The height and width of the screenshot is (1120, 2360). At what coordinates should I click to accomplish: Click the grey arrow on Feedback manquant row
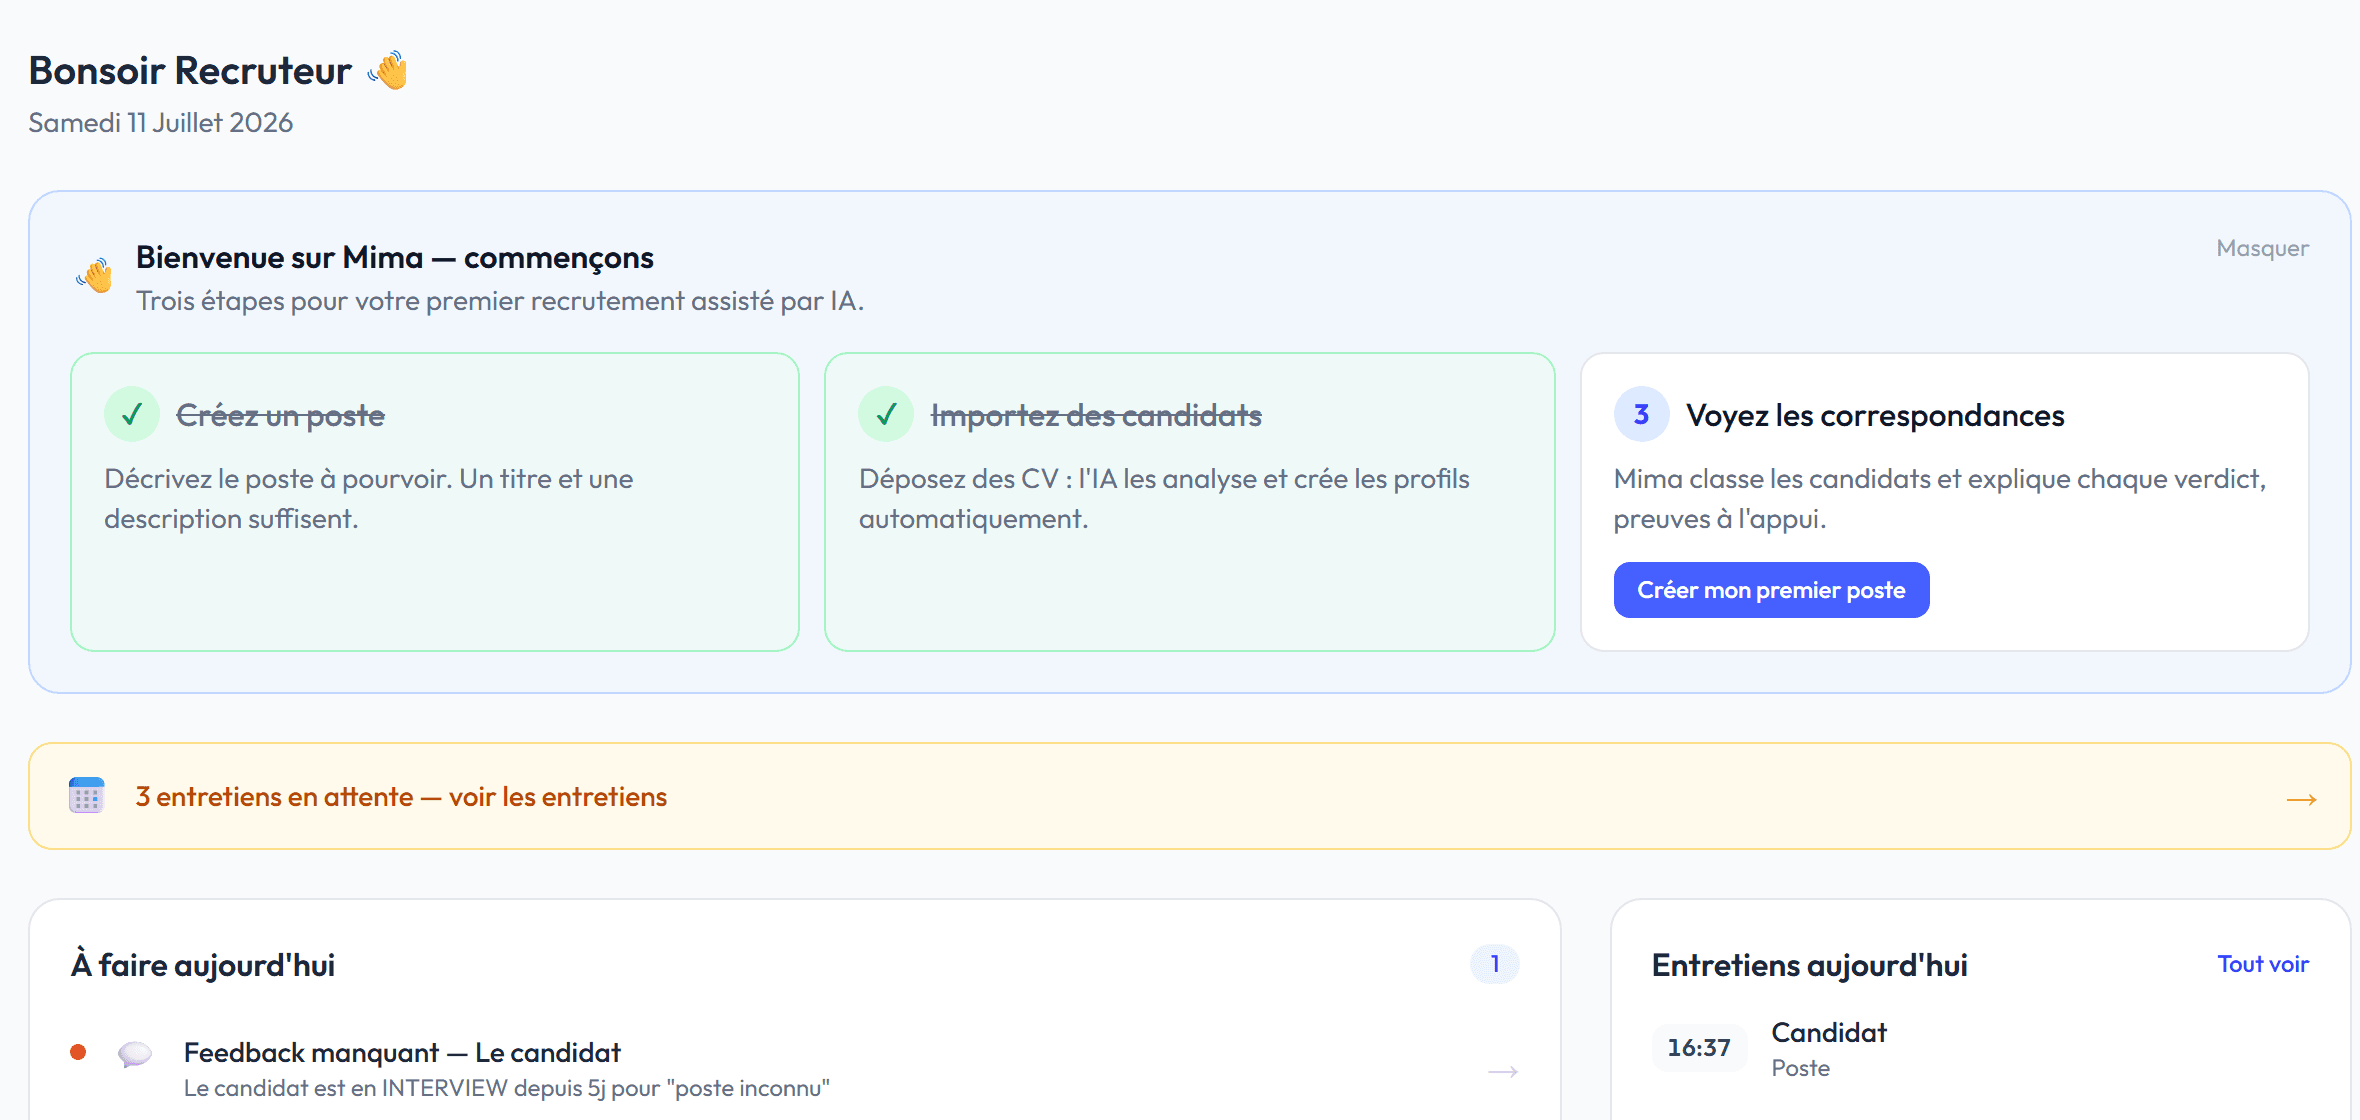1503,1071
